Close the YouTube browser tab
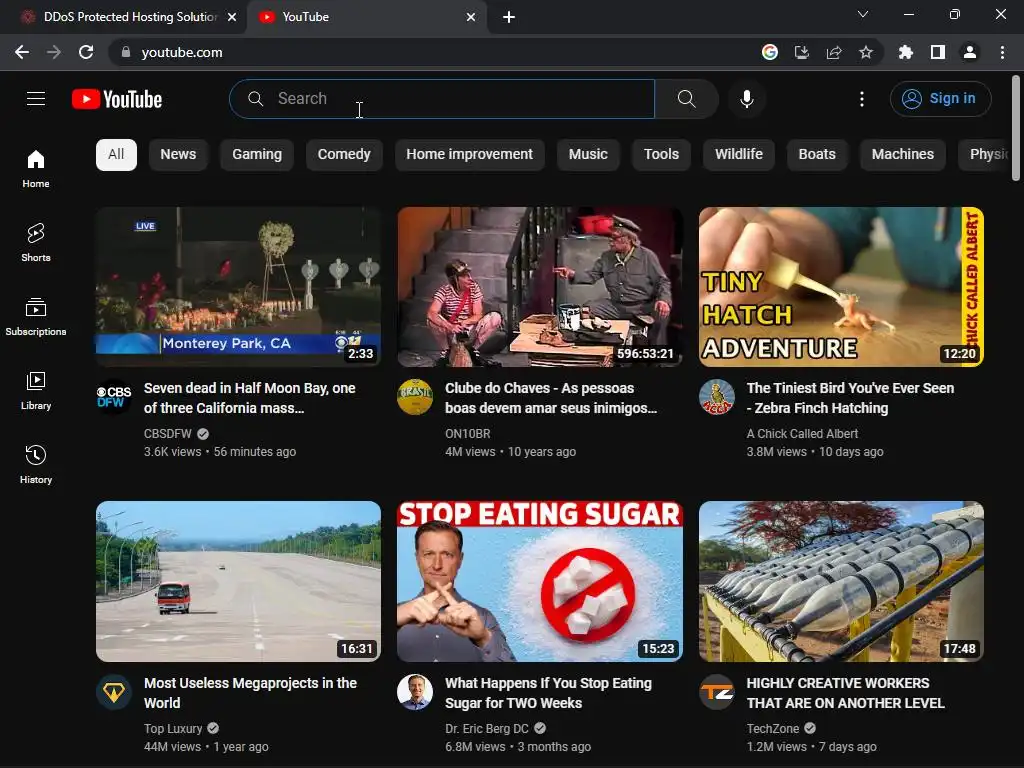The width and height of the screenshot is (1024, 768). coord(471,17)
